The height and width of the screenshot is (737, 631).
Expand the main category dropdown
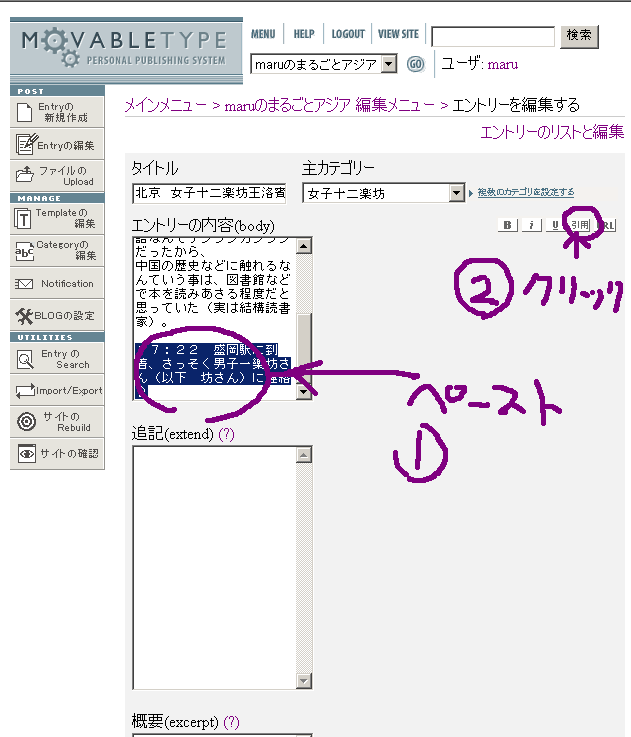point(456,193)
